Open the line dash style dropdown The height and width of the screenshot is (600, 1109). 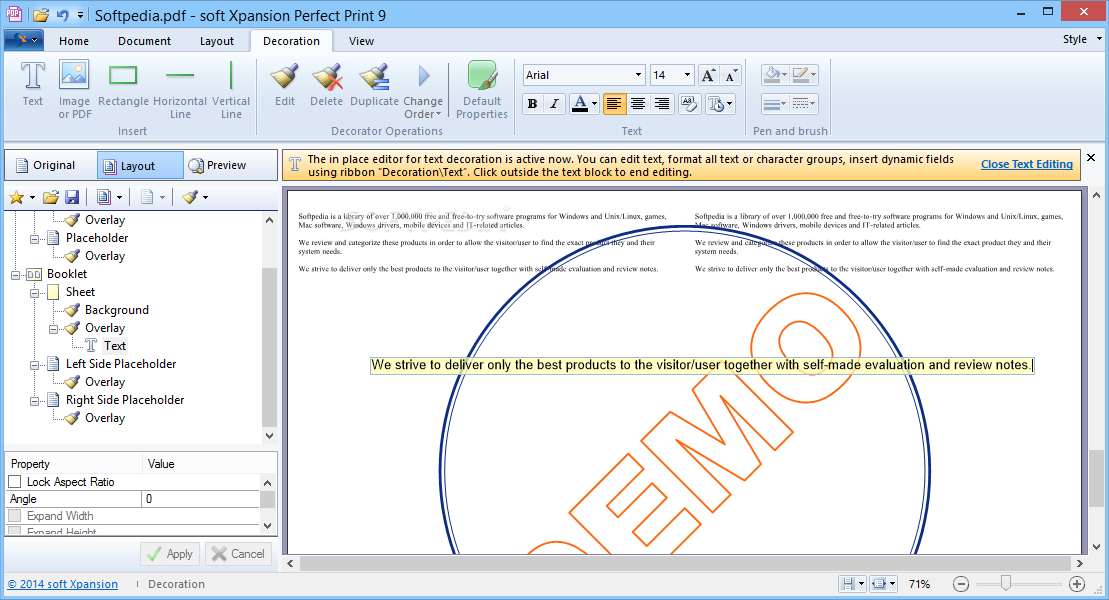[x=804, y=104]
